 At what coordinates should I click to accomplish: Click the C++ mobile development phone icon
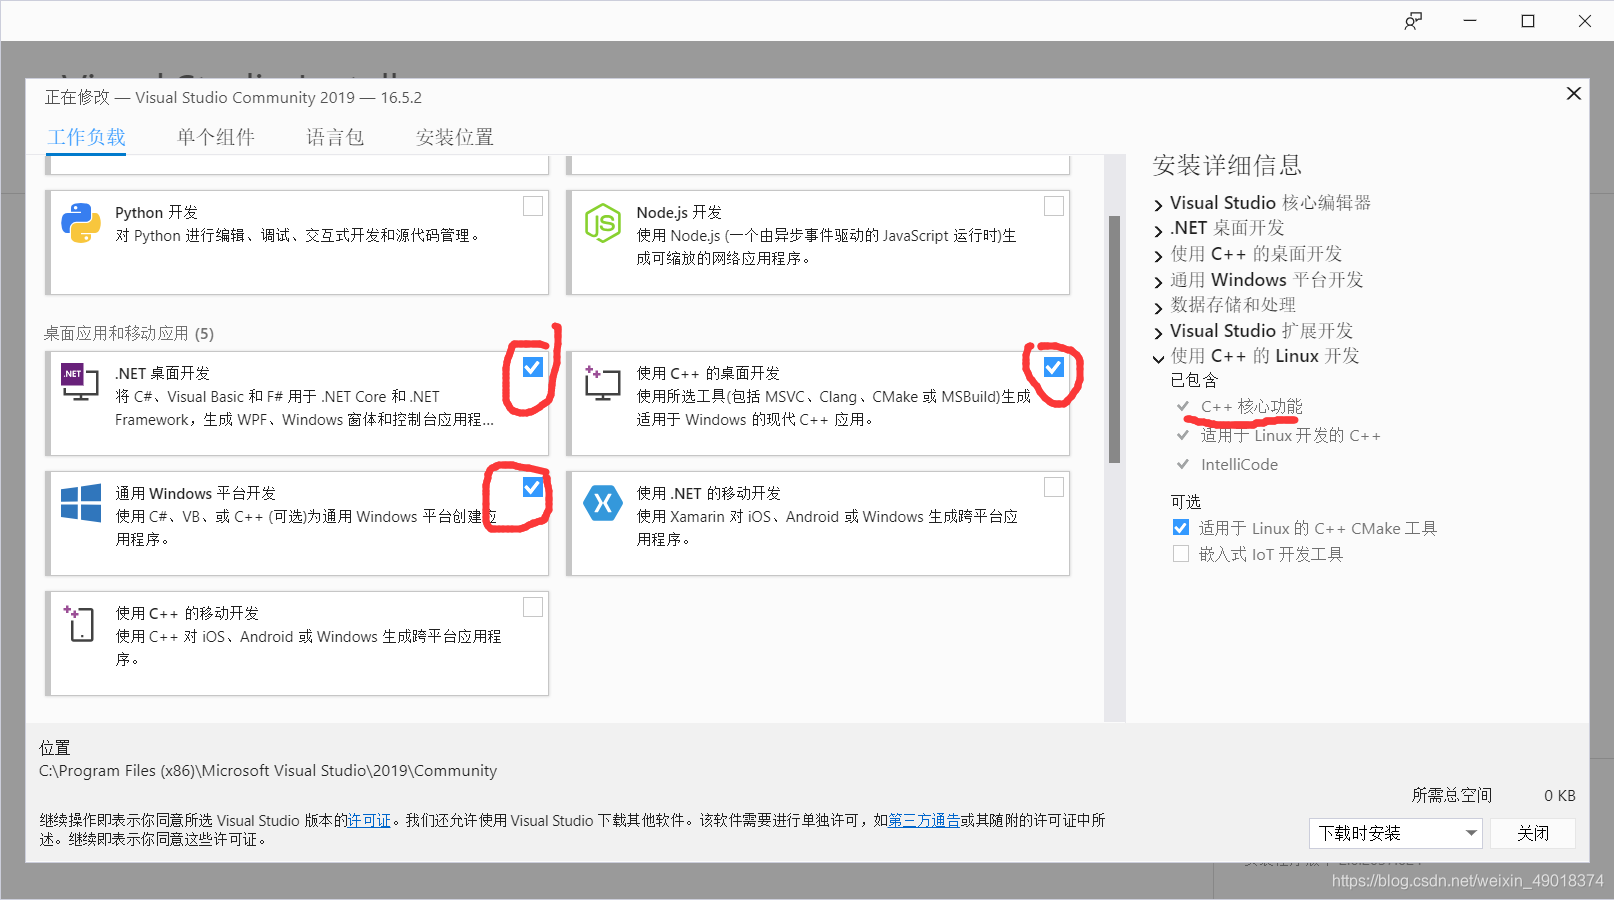click(79, 623)
